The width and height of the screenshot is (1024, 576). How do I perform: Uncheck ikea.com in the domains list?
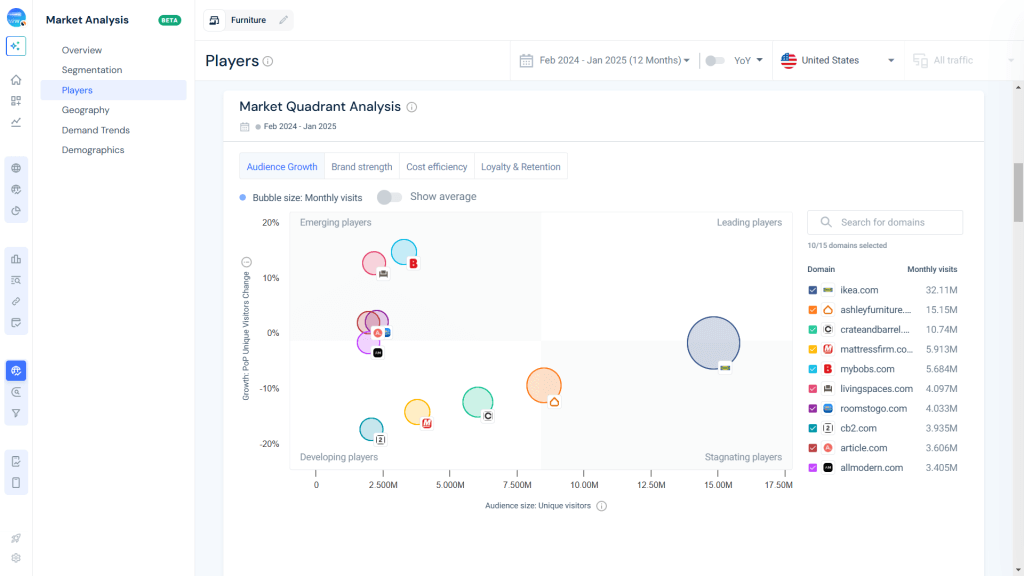813,289
